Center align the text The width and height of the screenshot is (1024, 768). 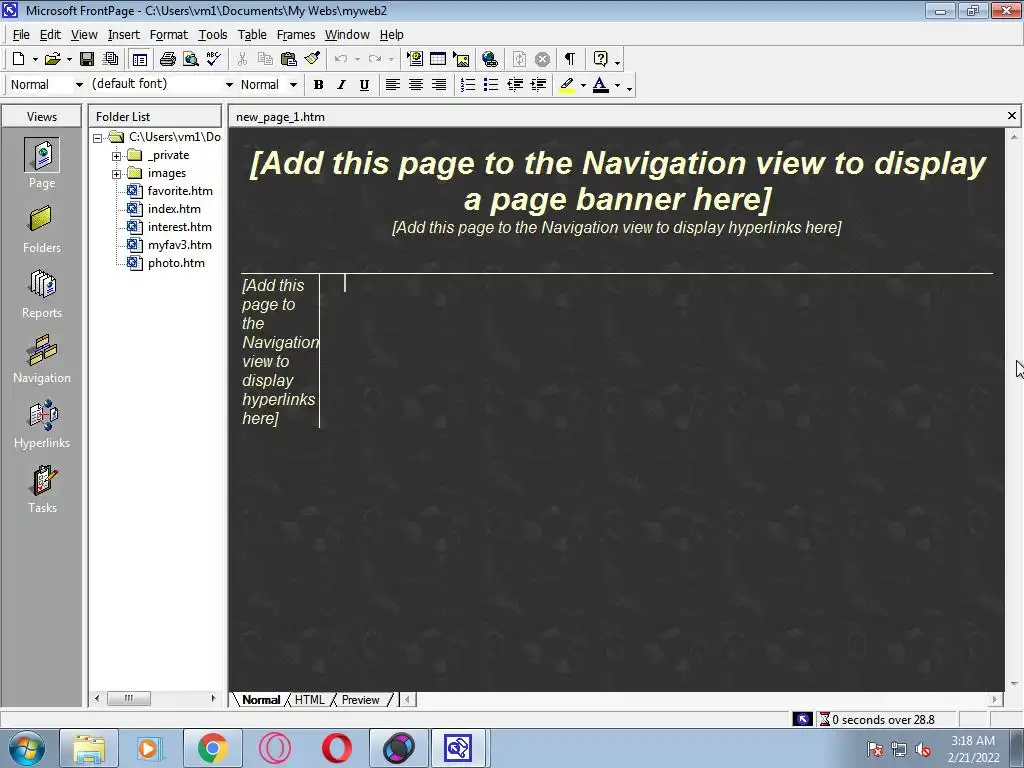pyautogui.click(x=416, y=85)
